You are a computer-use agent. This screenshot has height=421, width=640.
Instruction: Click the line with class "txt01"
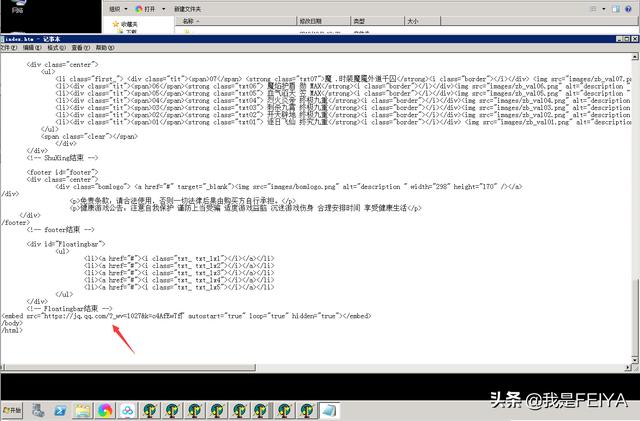pos(343,122)
